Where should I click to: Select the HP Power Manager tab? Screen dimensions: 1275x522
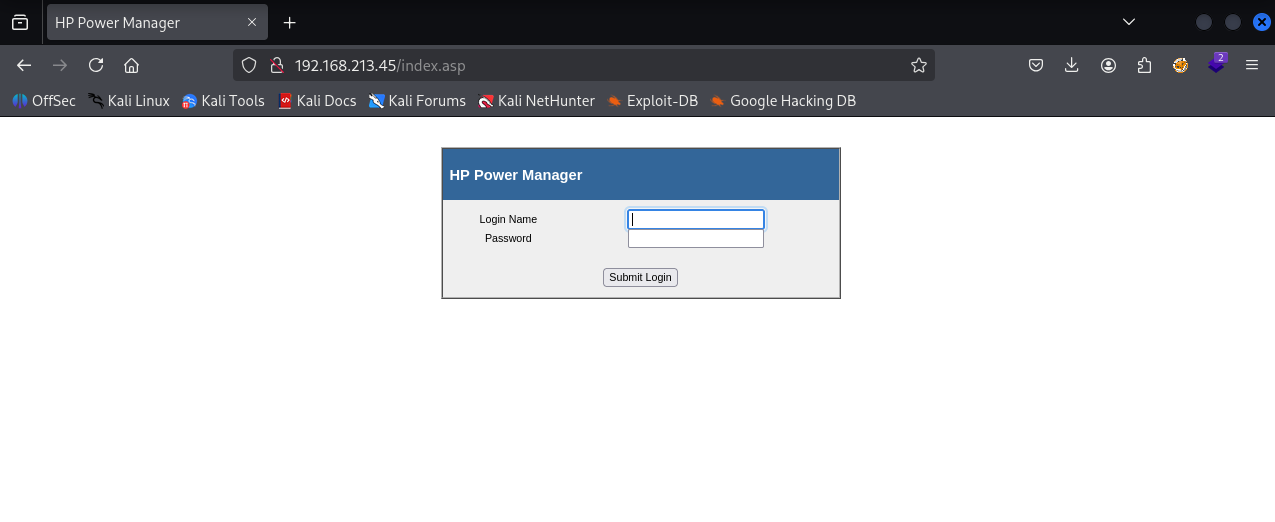click(x=140, y=22)
